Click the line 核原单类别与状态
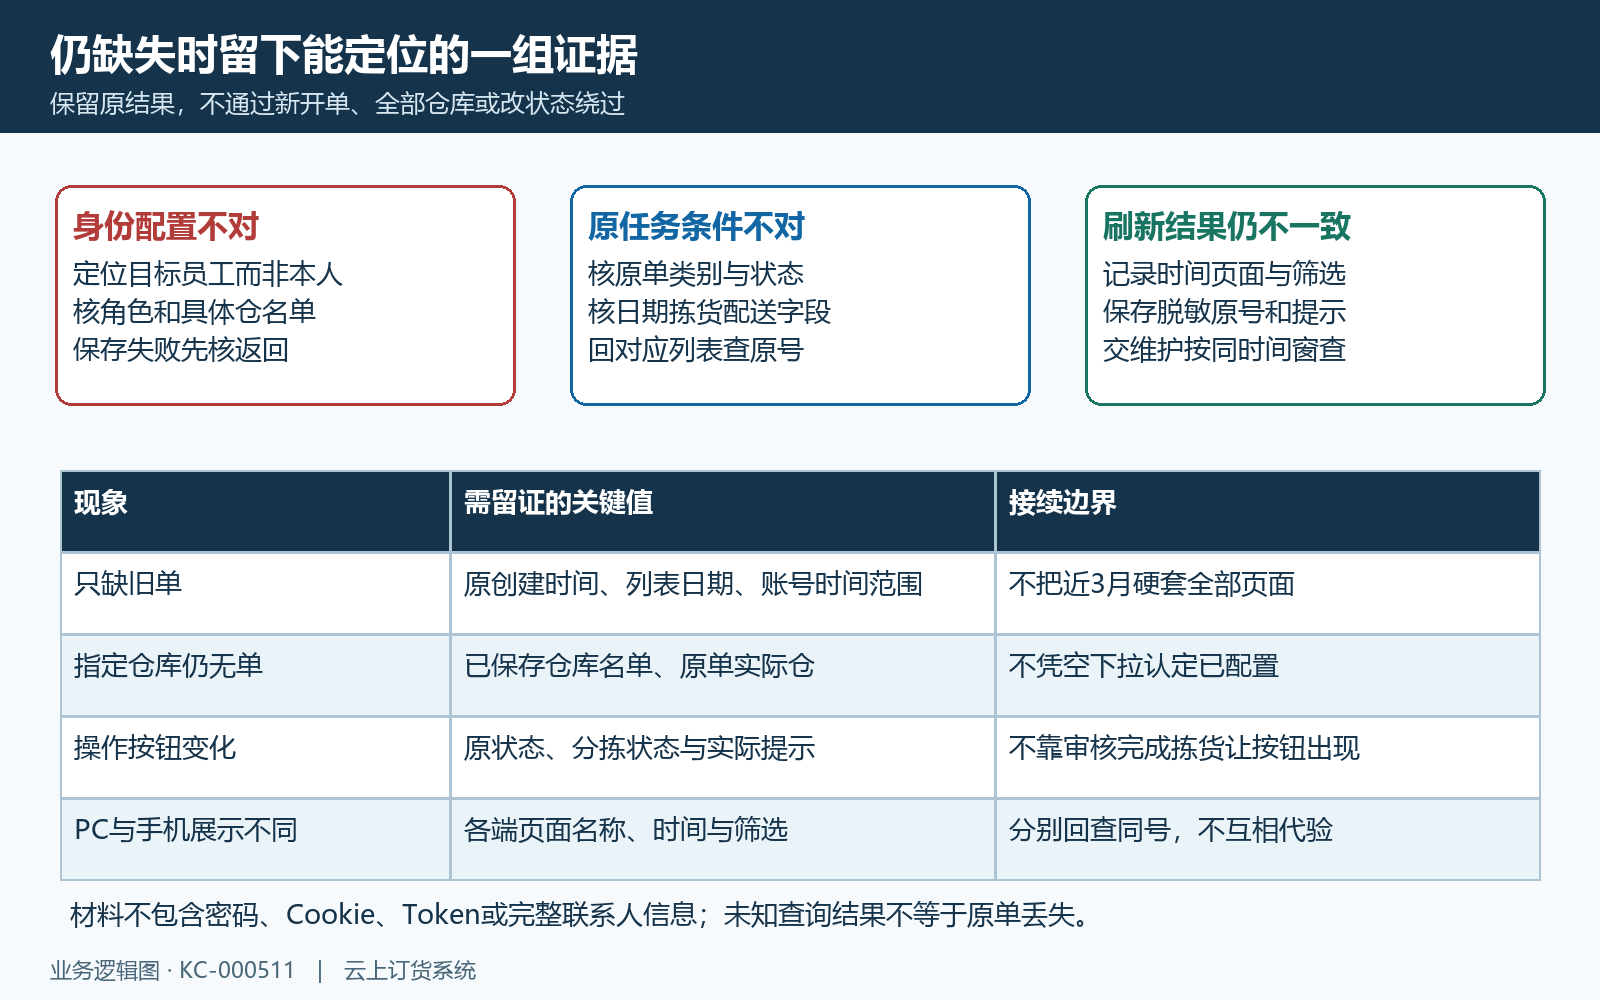The width and height of the screenshot is (1600, 1000). click(696, 274)
